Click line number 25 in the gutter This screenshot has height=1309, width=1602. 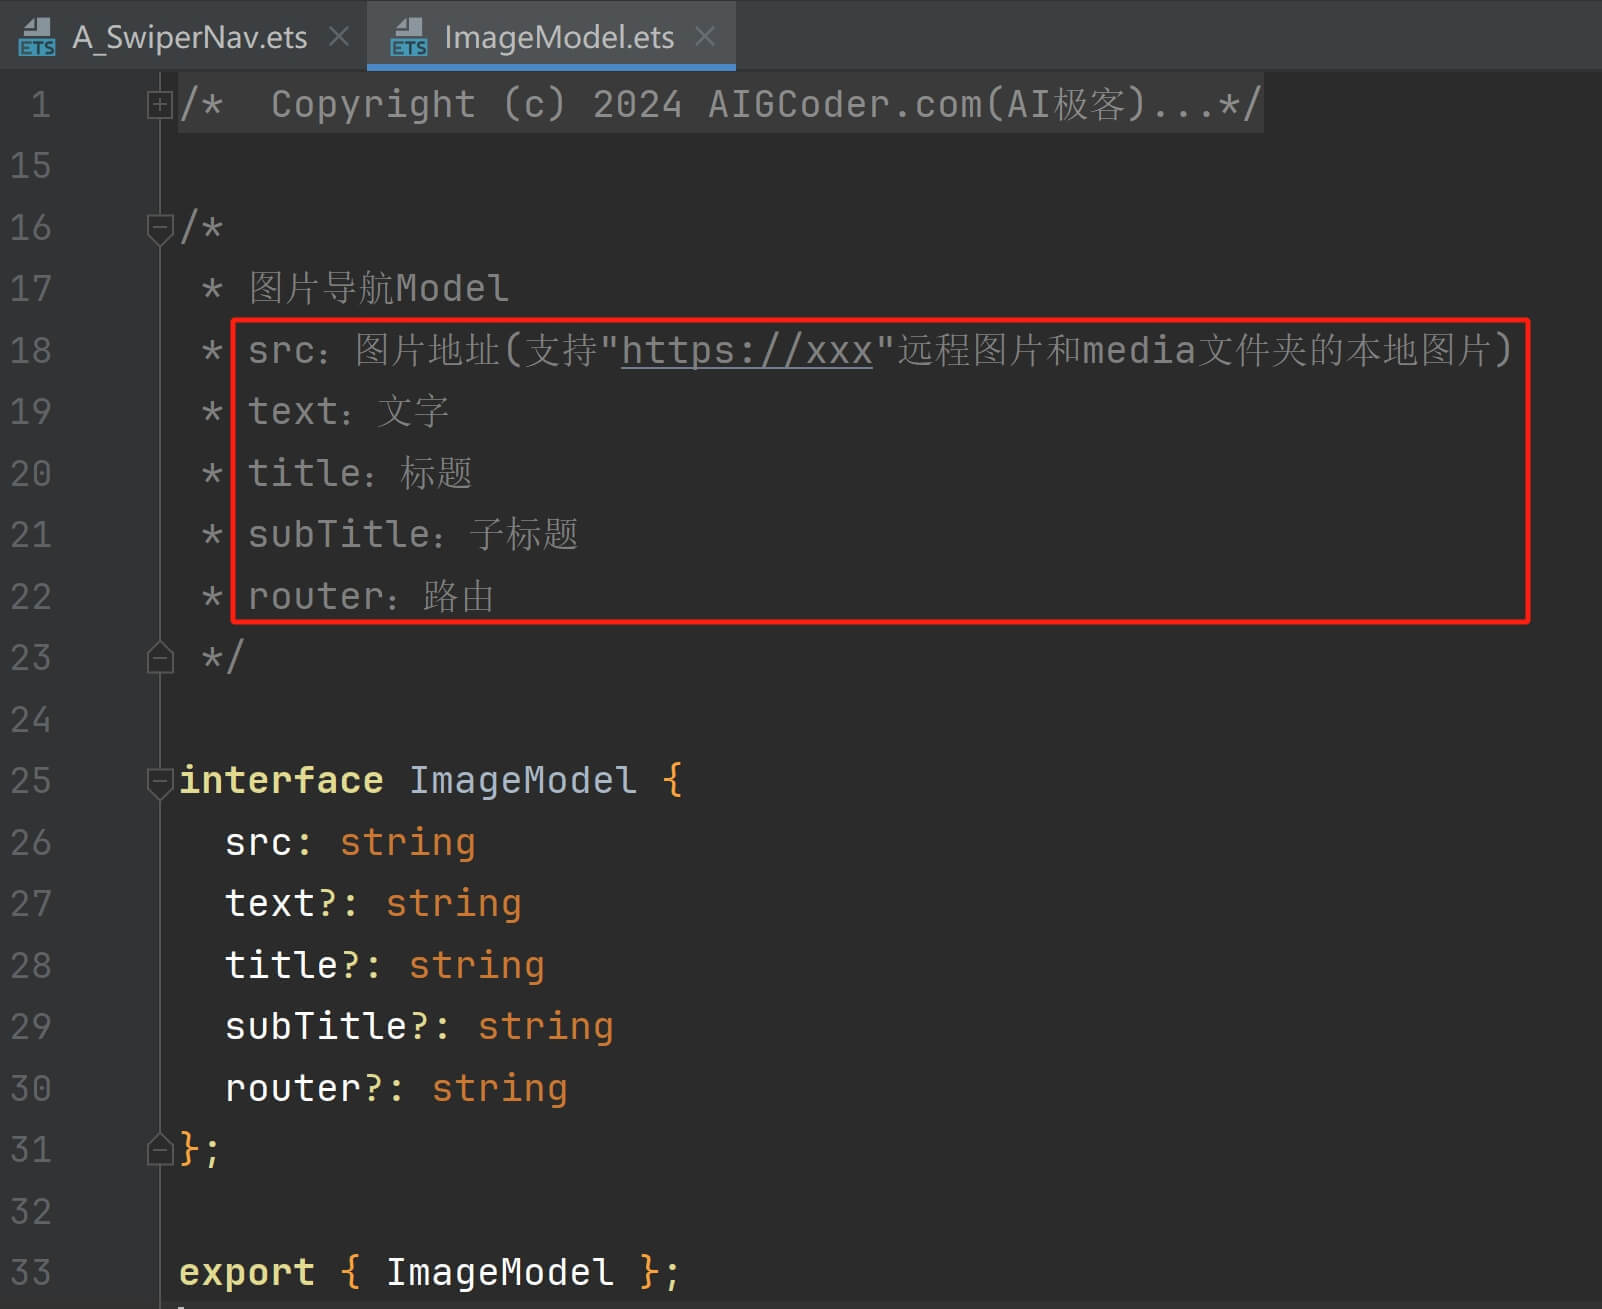pos(30,780)
